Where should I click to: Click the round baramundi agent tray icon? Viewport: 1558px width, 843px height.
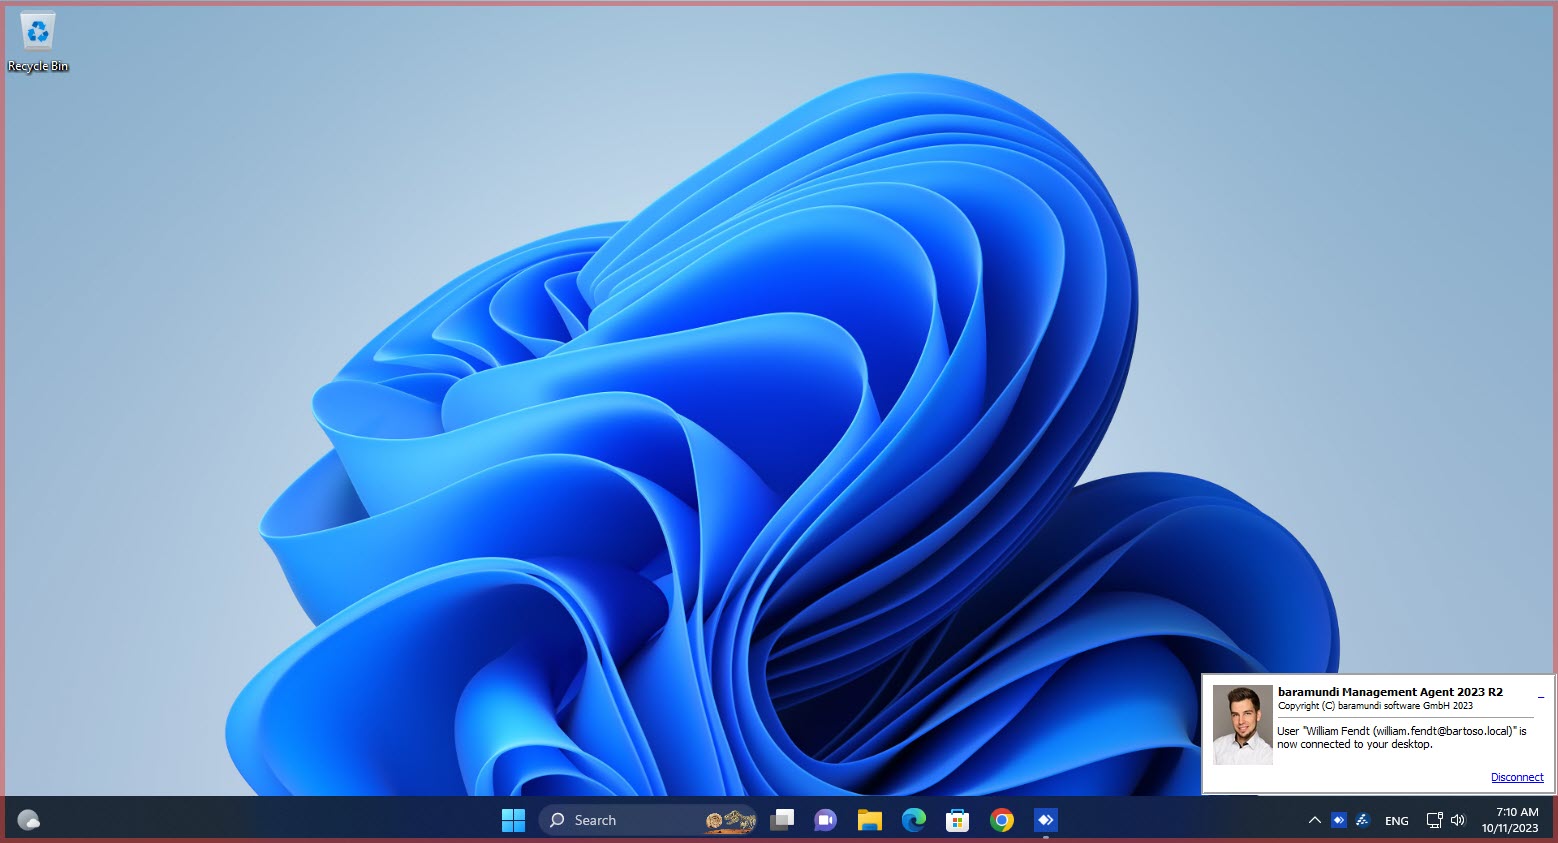[x=1362, y=820]
